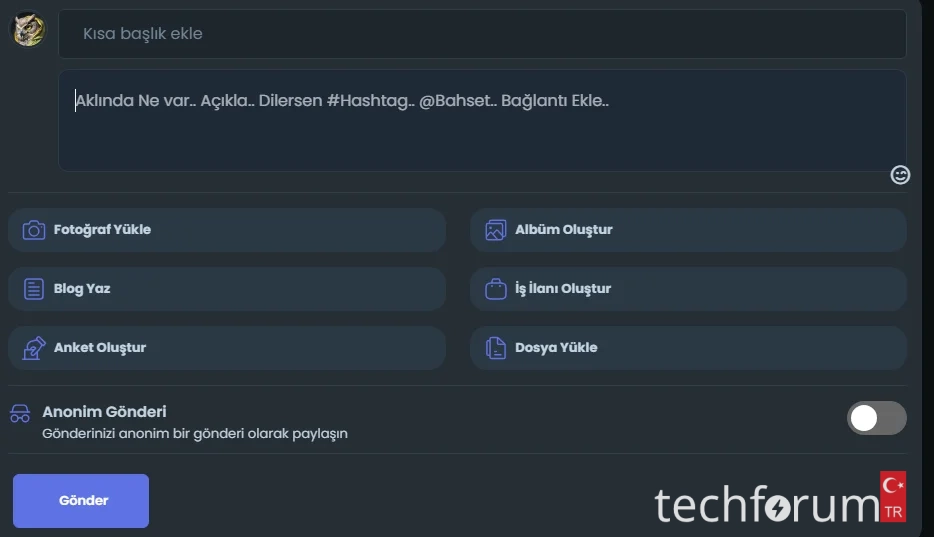Viewport: 934px width, 537px height.
Task: Click the album picture icon
Action: pyautogui.click(x=495, y=230)
